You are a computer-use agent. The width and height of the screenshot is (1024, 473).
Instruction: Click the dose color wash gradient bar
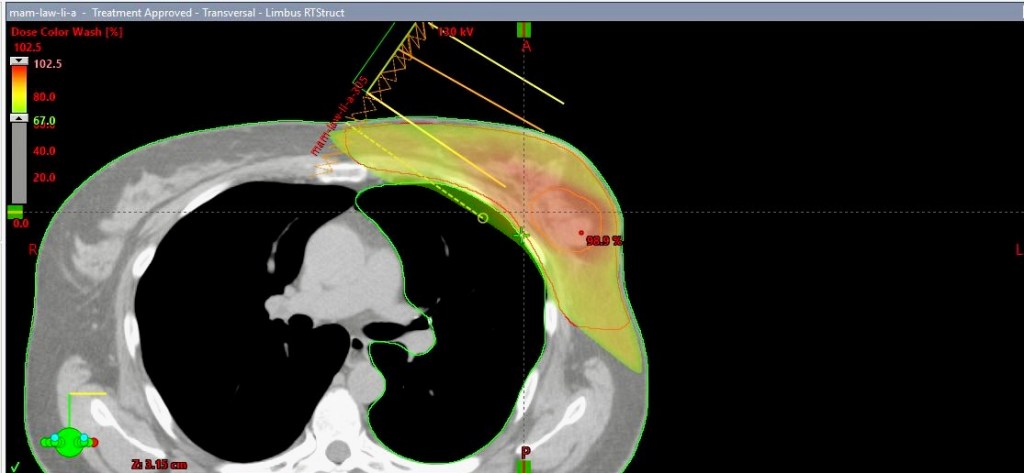(19, 90)
